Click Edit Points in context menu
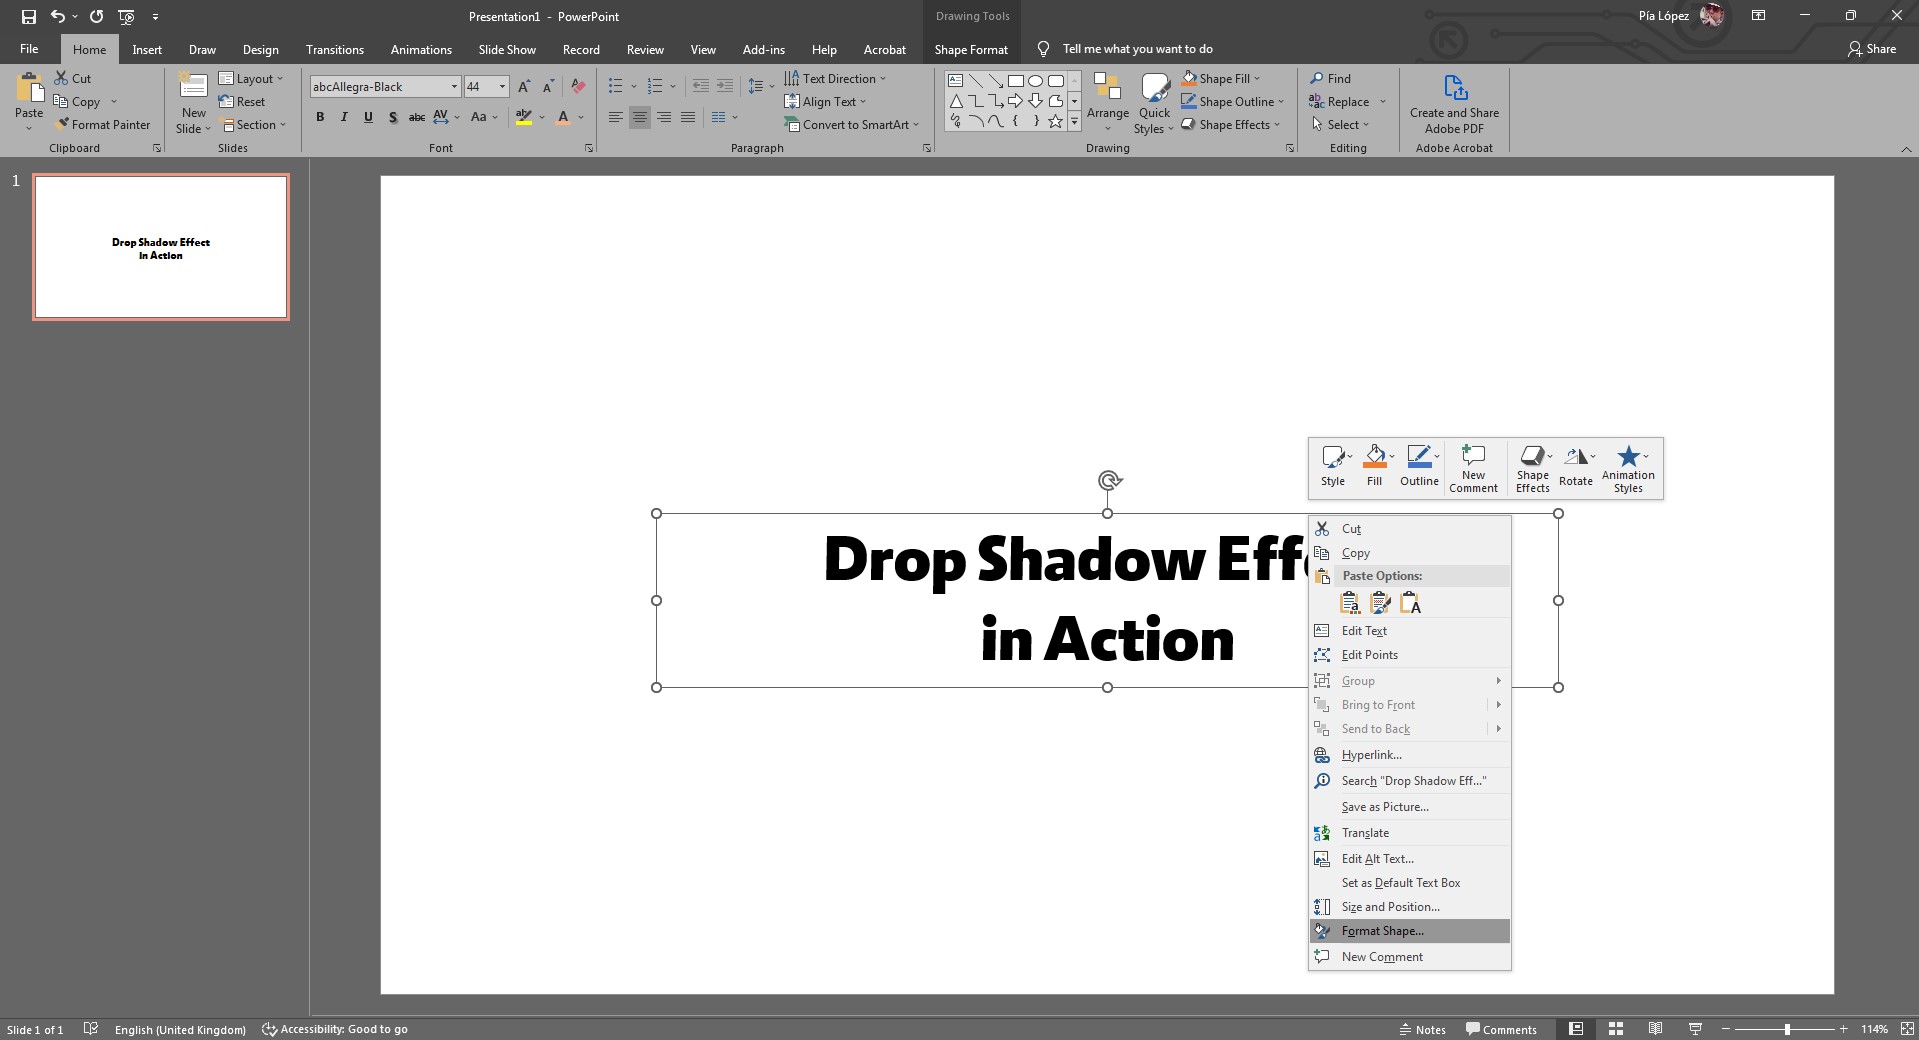This screenshot has height=1040, width=1919. [1370, 654]
